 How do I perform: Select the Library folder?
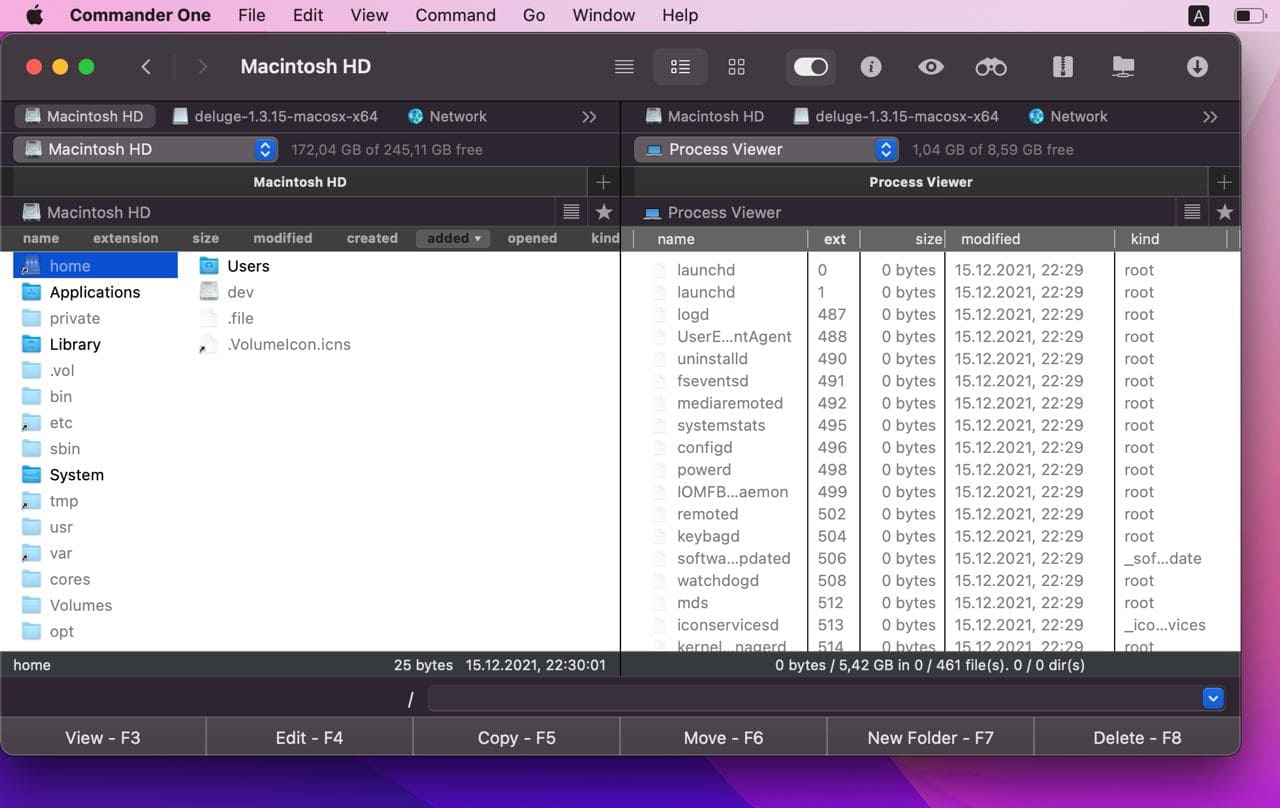coord(96,344)
